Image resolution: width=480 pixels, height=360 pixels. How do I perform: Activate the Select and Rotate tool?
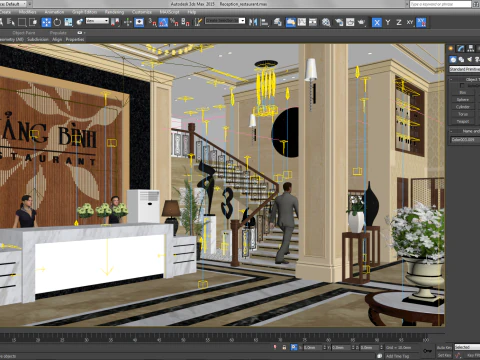(x=57, y=22)
